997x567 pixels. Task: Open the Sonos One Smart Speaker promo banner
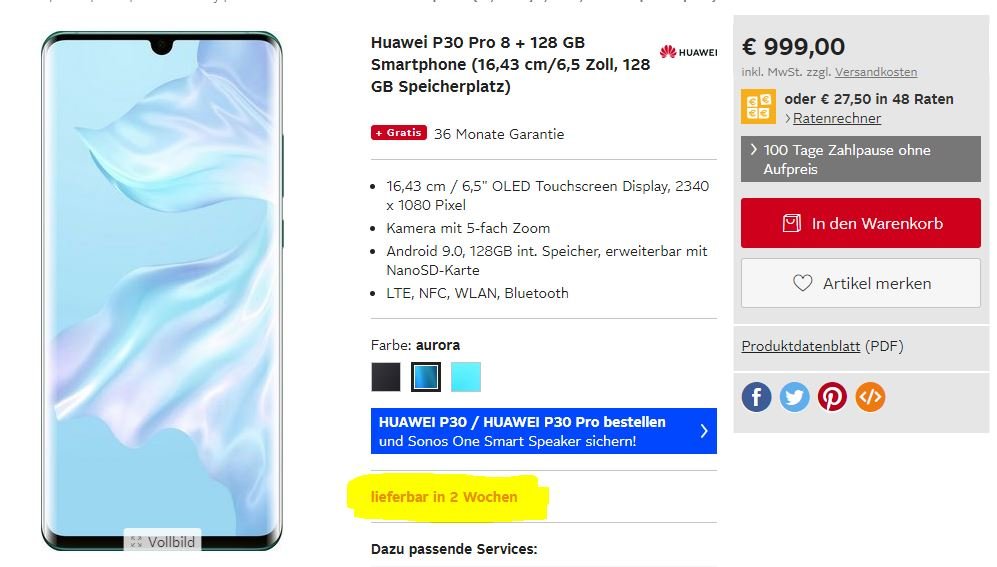(x=544, y=431)
